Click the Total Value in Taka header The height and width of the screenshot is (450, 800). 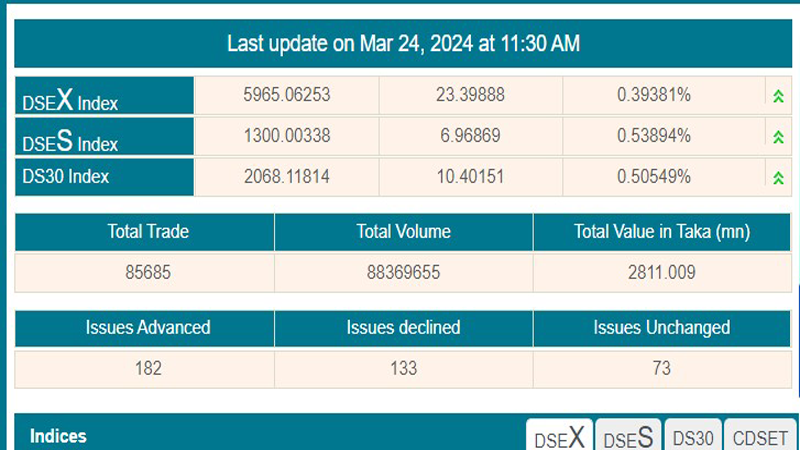661,232
